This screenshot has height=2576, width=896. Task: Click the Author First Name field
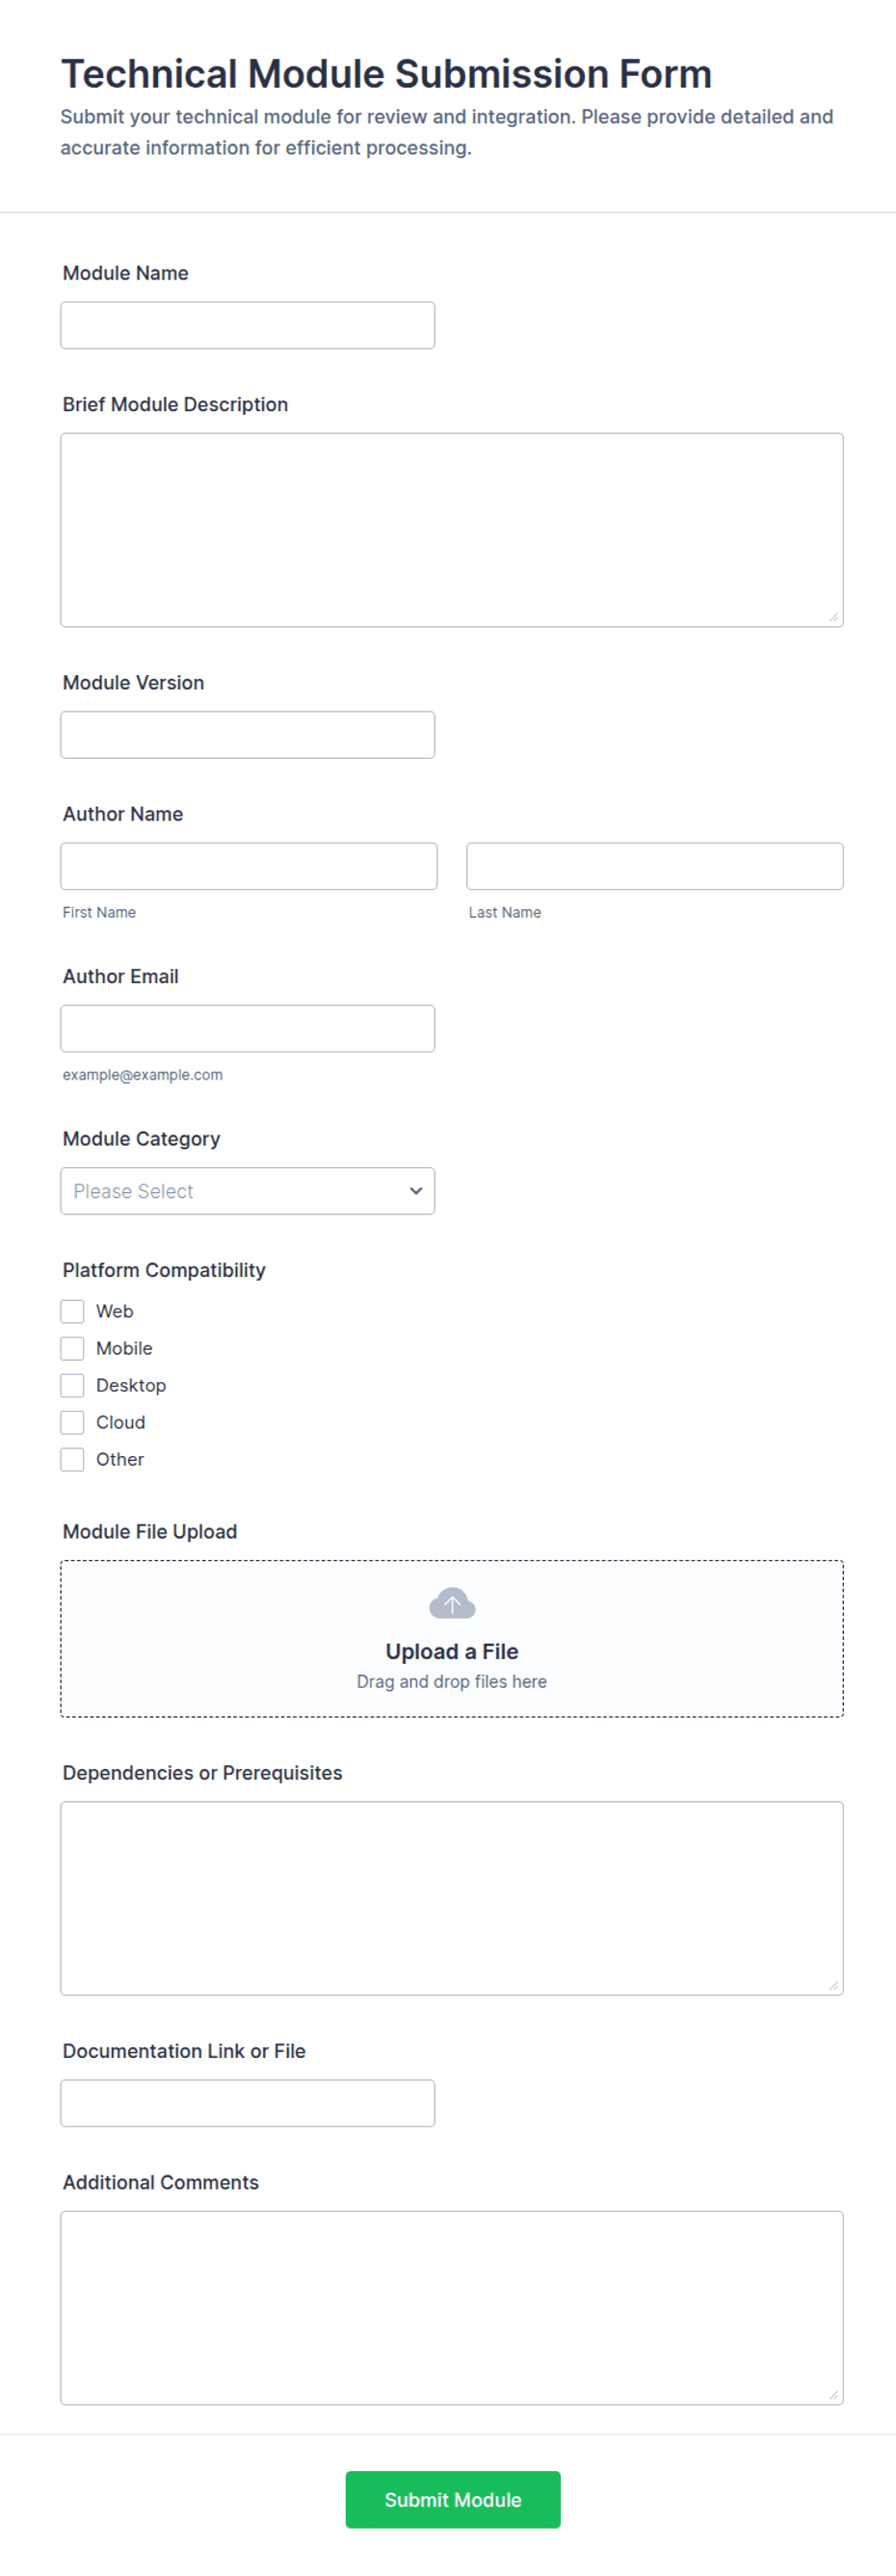coord(249,866)
